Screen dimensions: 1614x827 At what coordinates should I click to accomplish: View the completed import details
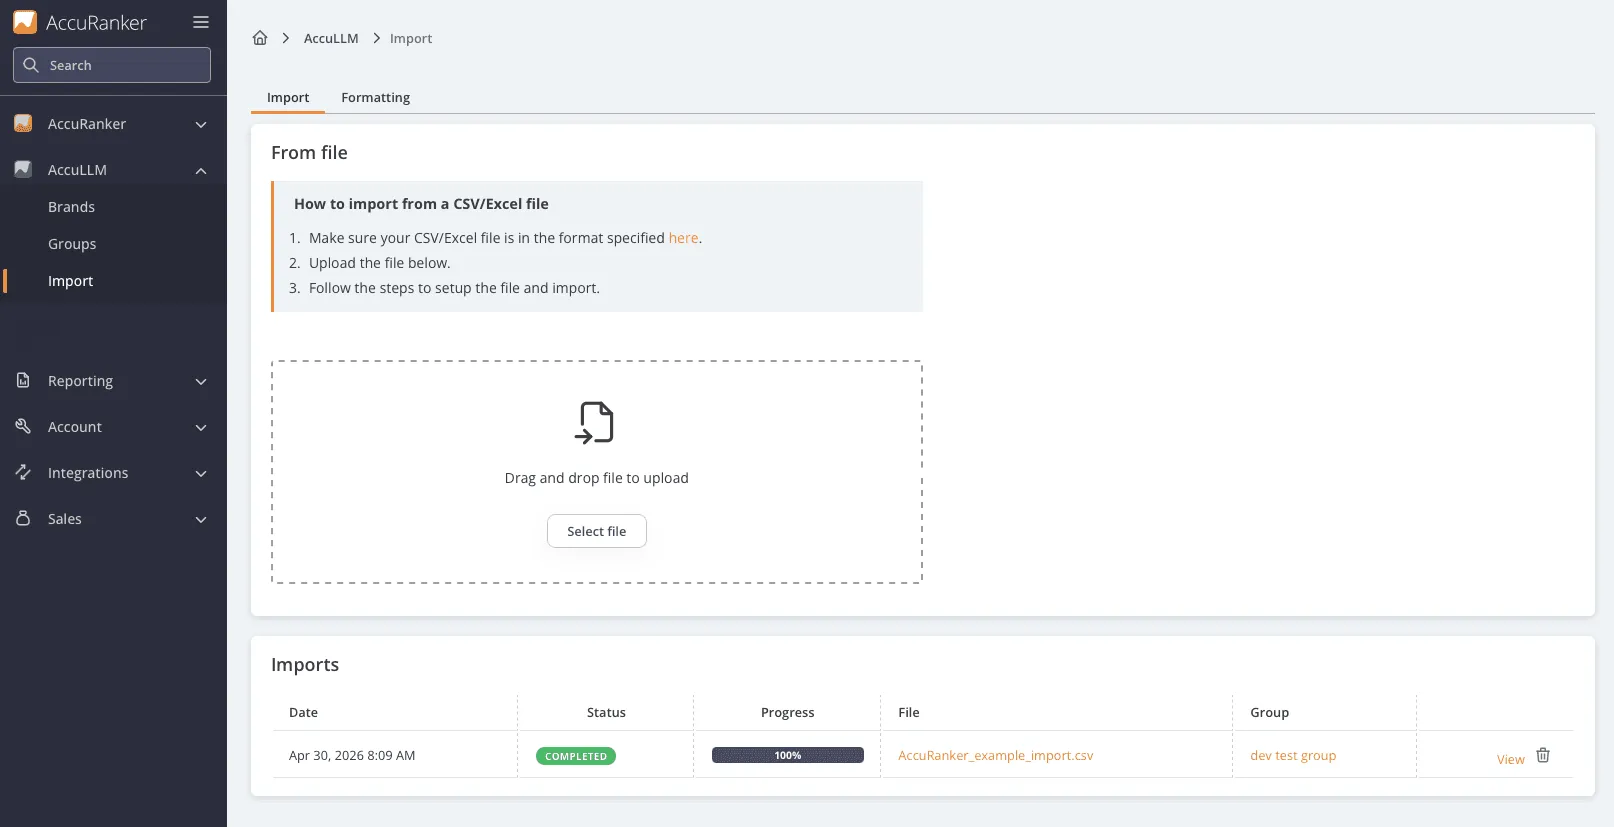click(1510, 759)
